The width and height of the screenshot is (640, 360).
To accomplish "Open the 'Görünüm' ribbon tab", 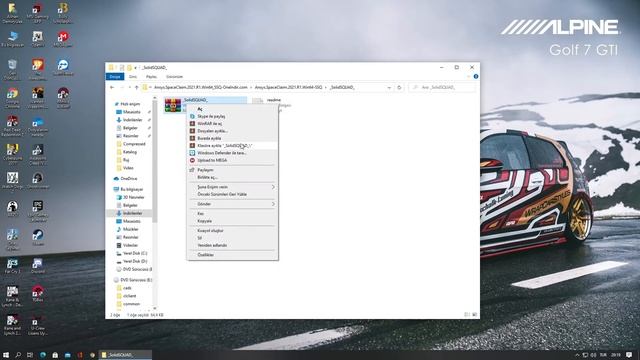I will pos(174,77).
